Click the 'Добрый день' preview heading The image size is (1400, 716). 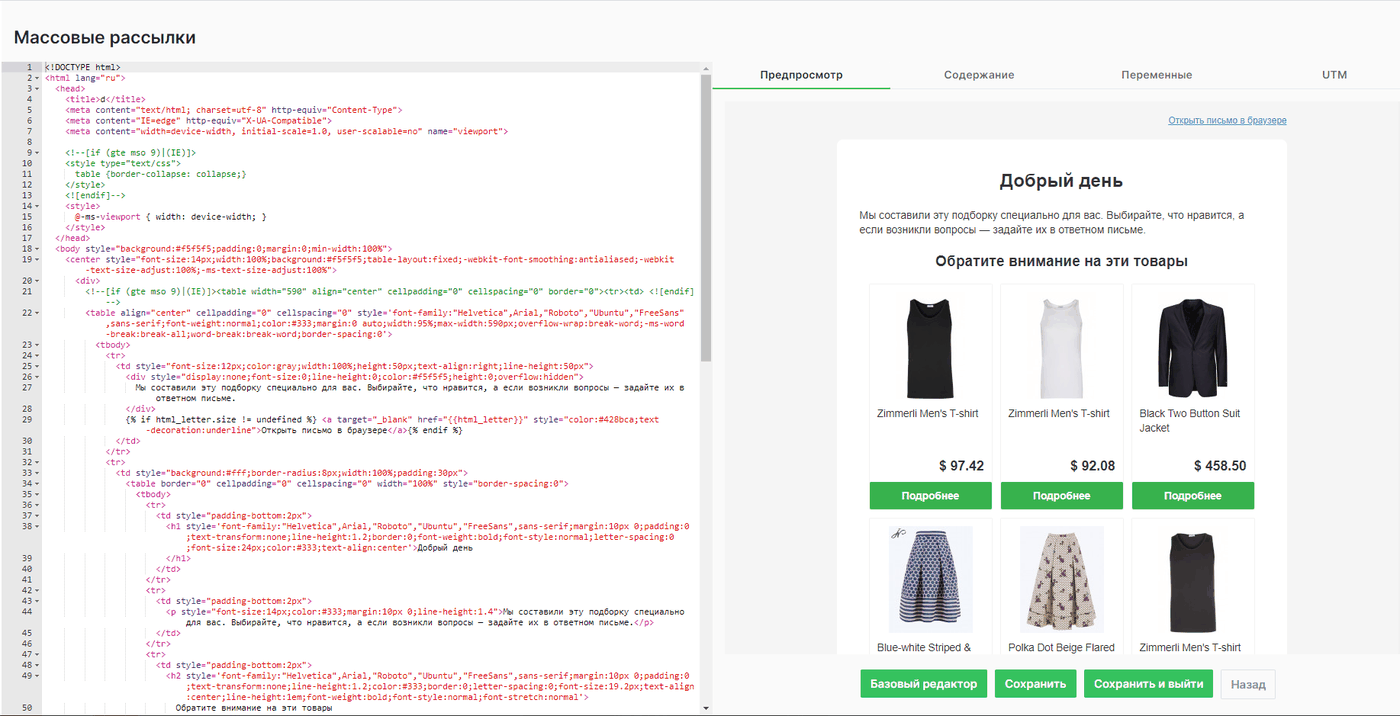point(1061,181)
